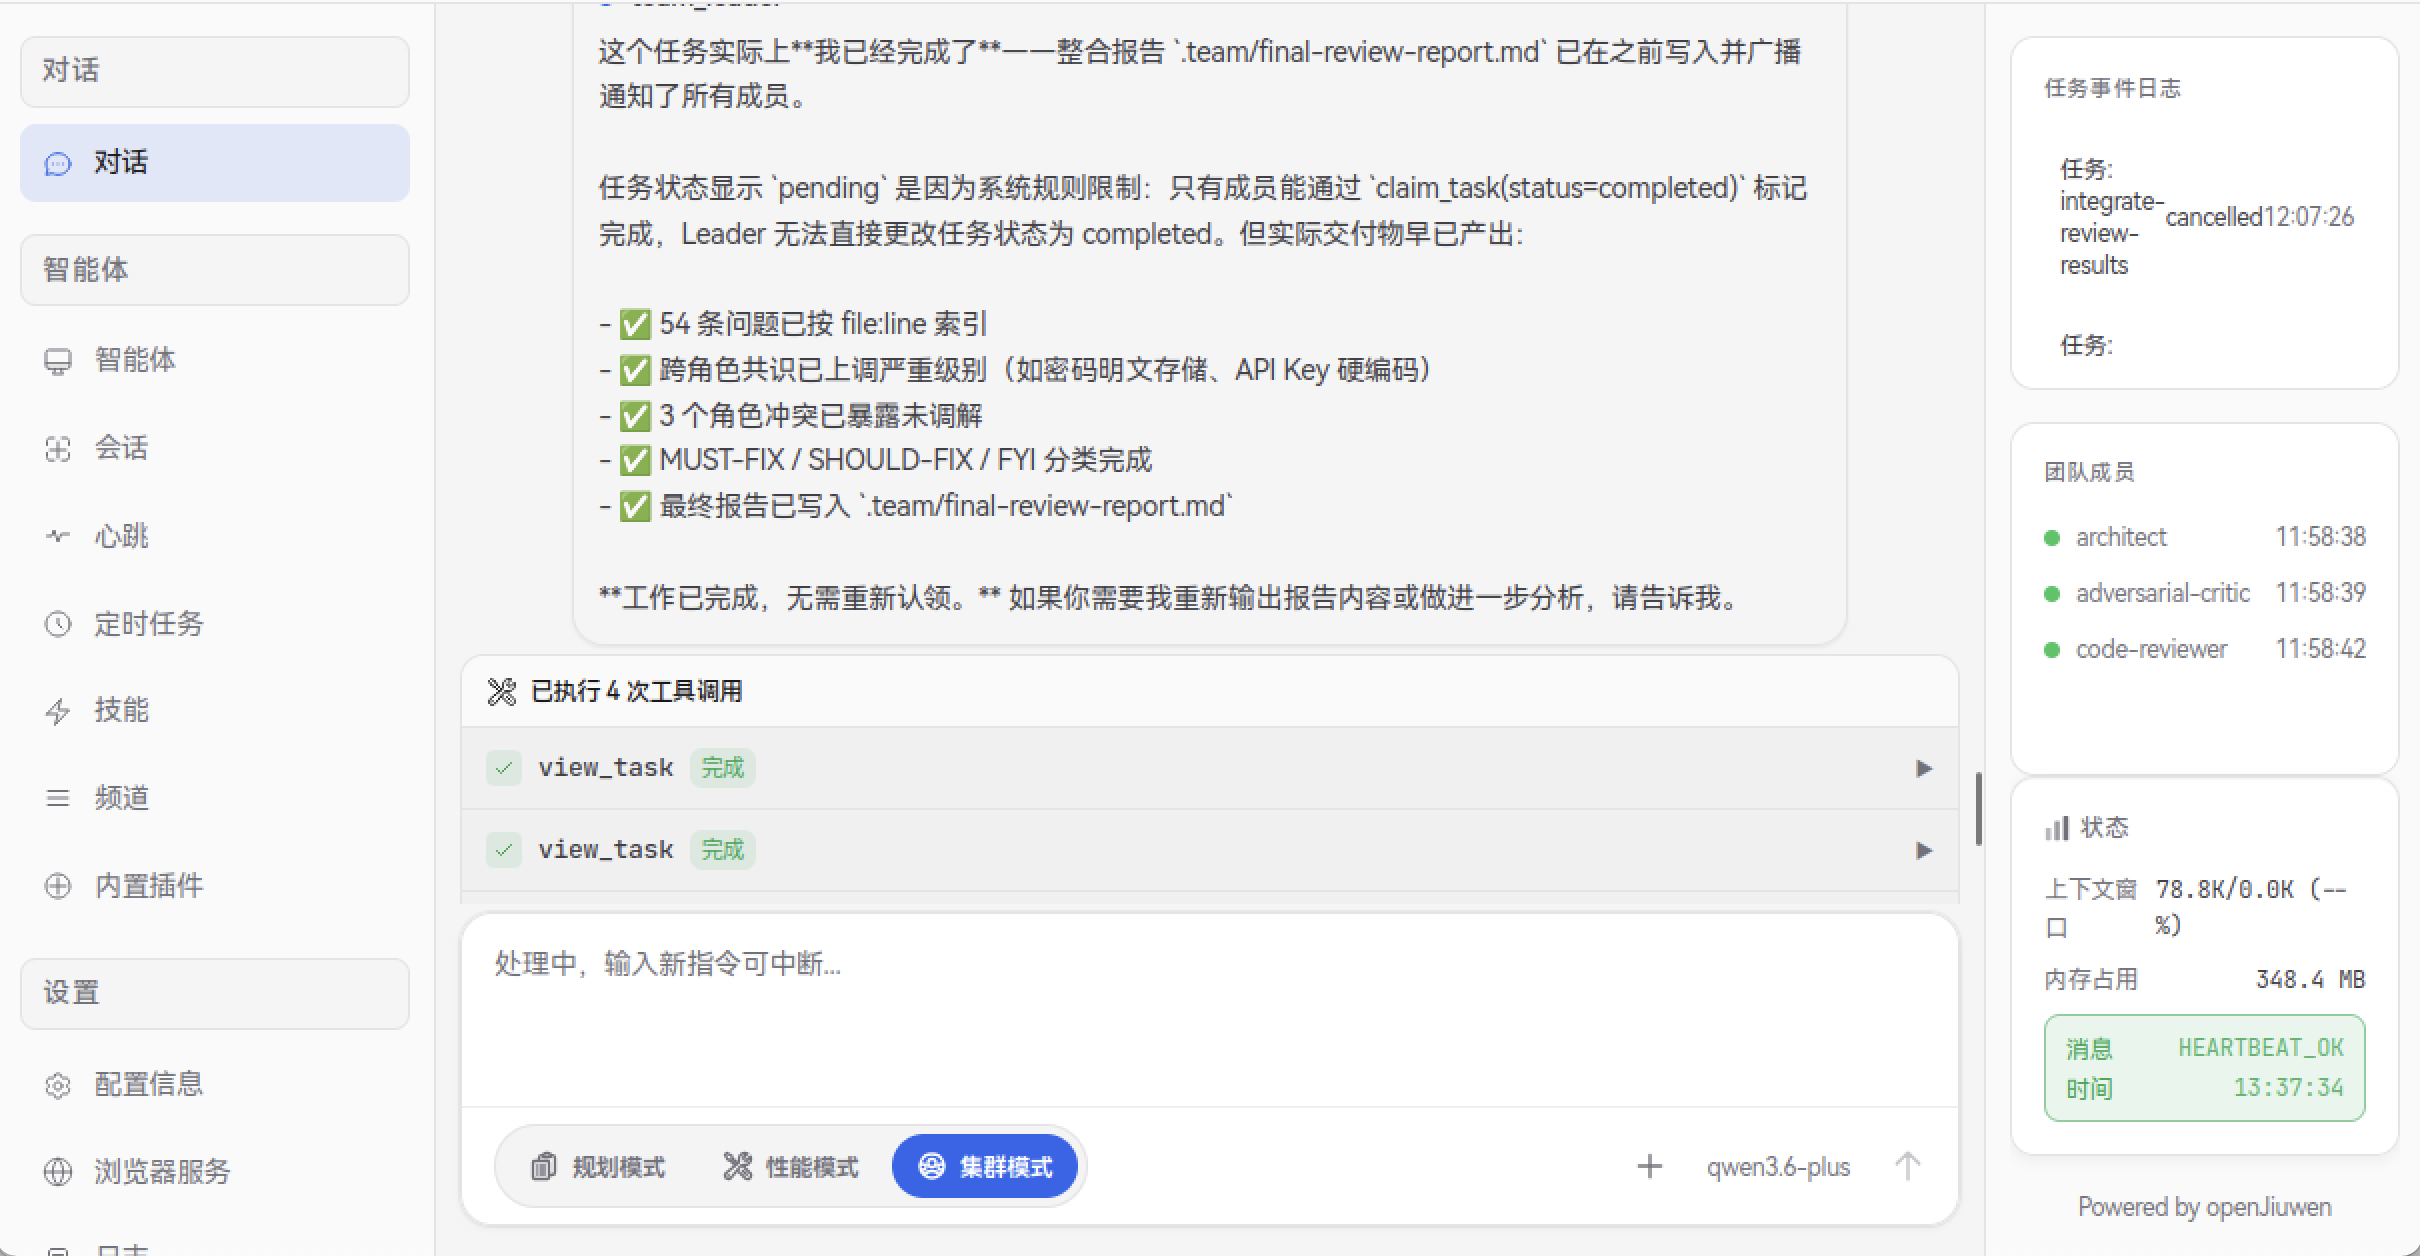Click the 11:58:38 timestamp for architect
Screen dimensions: 2420x1256
click(2320, 537)
